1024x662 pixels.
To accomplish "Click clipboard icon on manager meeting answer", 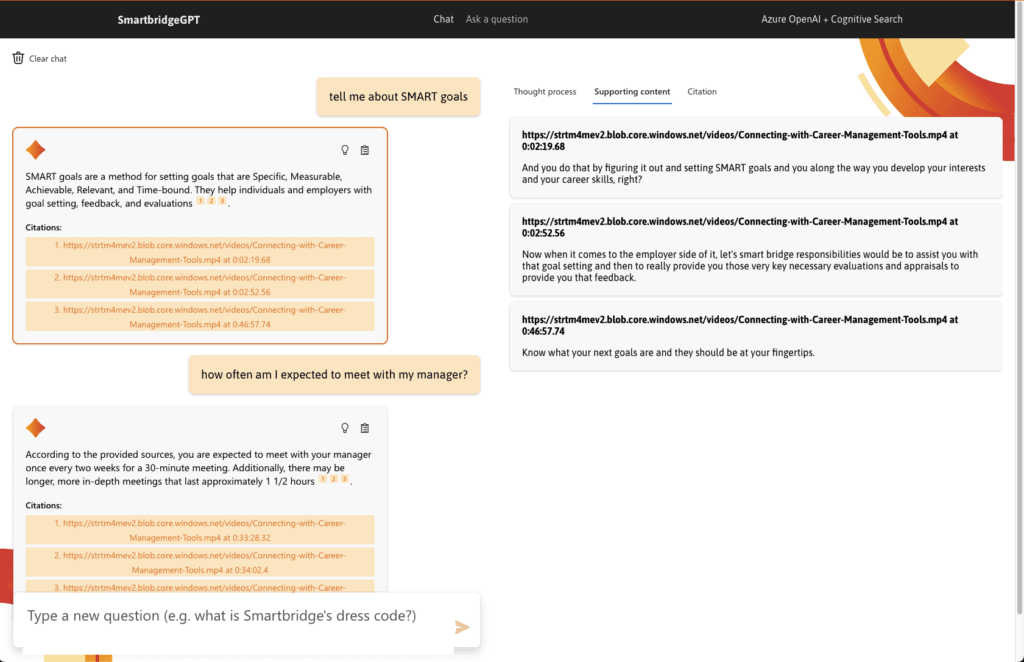I will pos(365,428).
